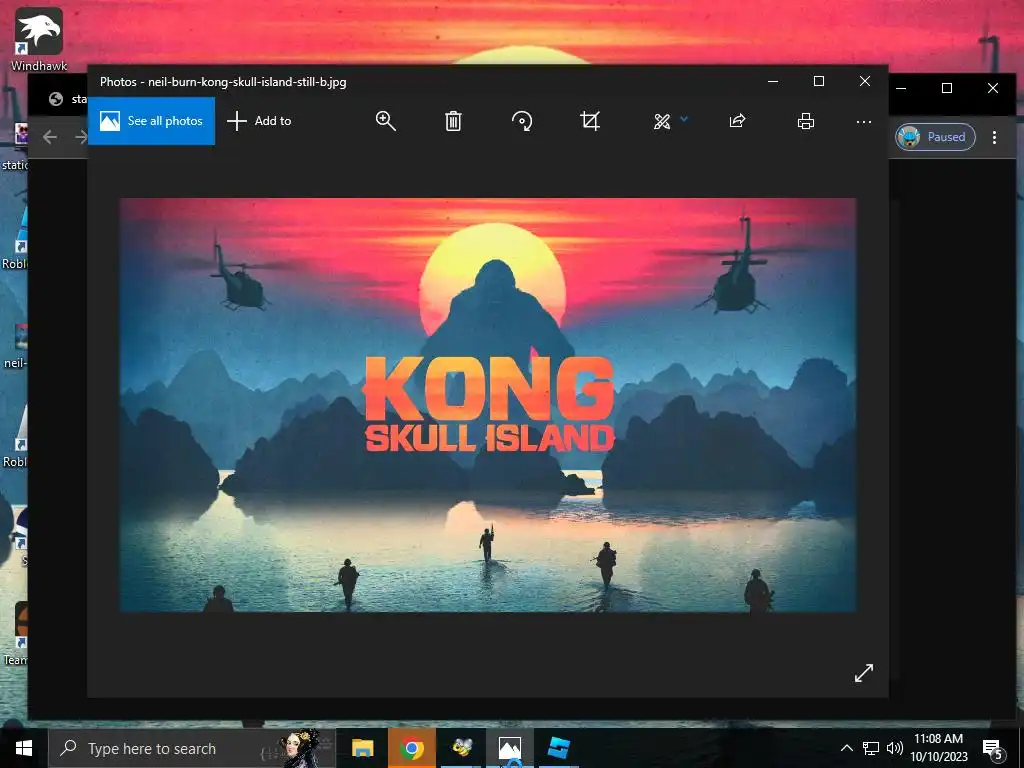The width and height of the screenshot is (1024, 768).
Task: Maximize the Photos window
Action: click(x=819, y=82)
